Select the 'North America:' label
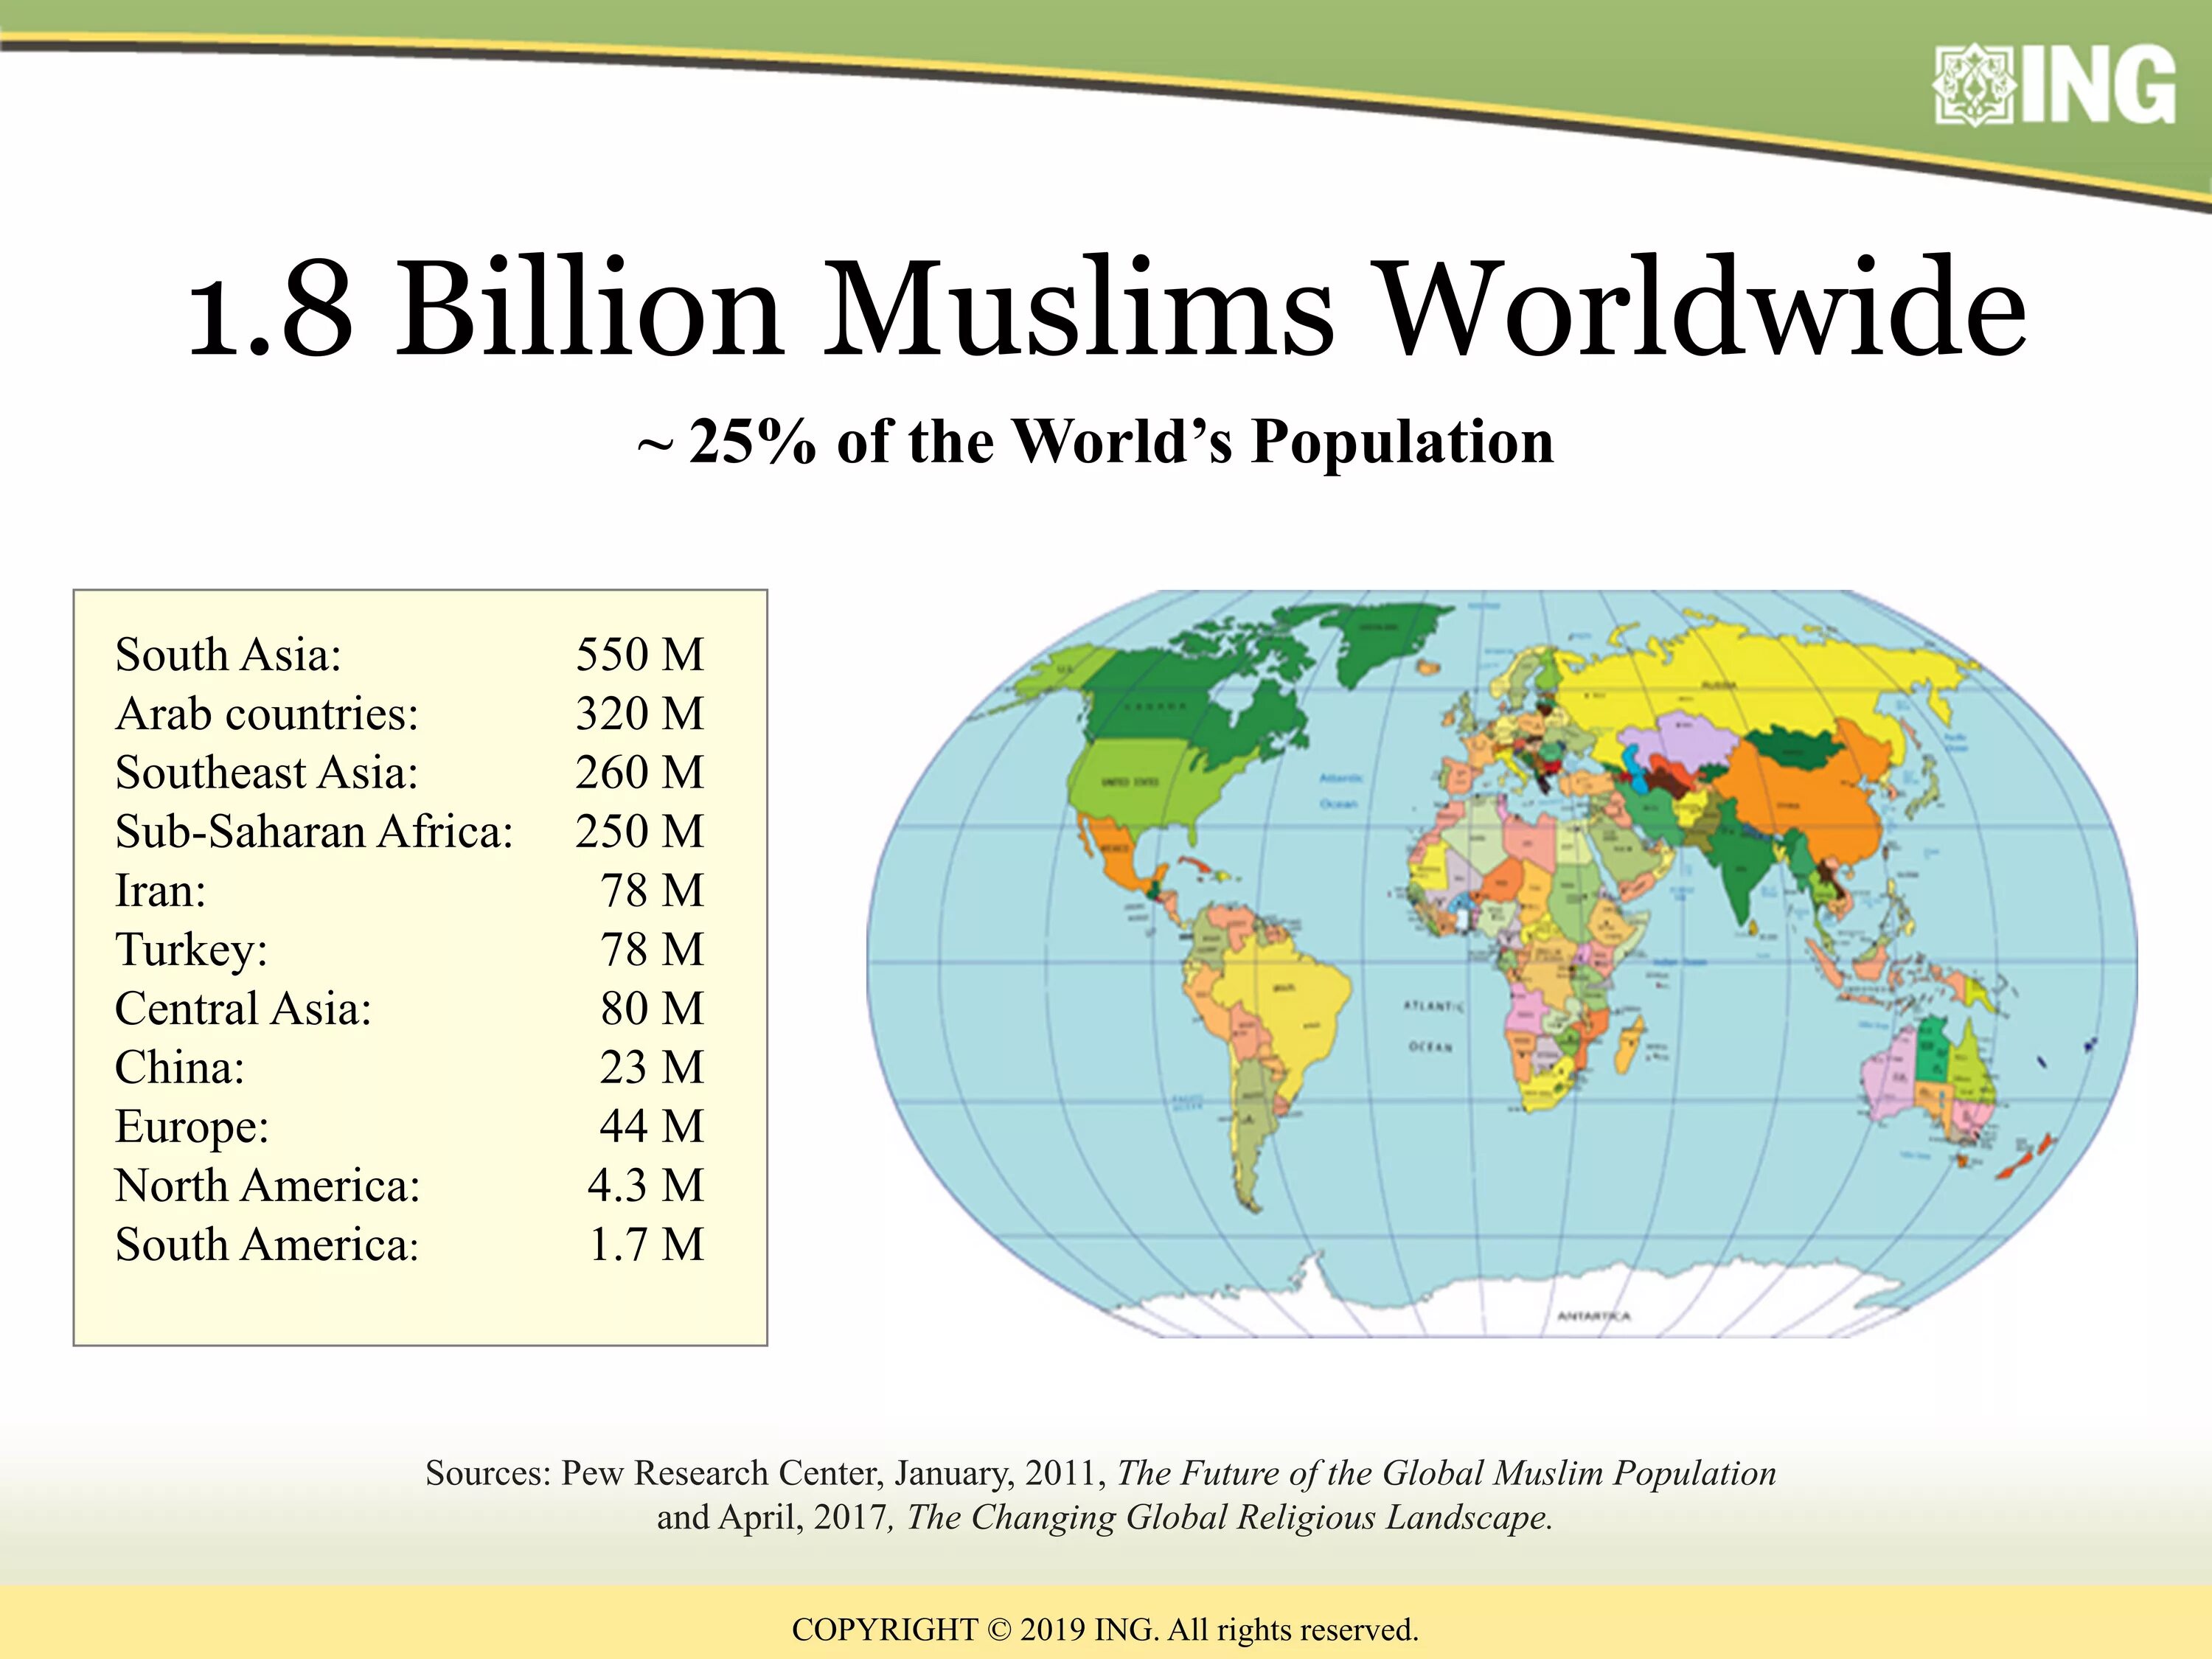The width and height of the screenshot is (2212, 1659). (267, 1186)
